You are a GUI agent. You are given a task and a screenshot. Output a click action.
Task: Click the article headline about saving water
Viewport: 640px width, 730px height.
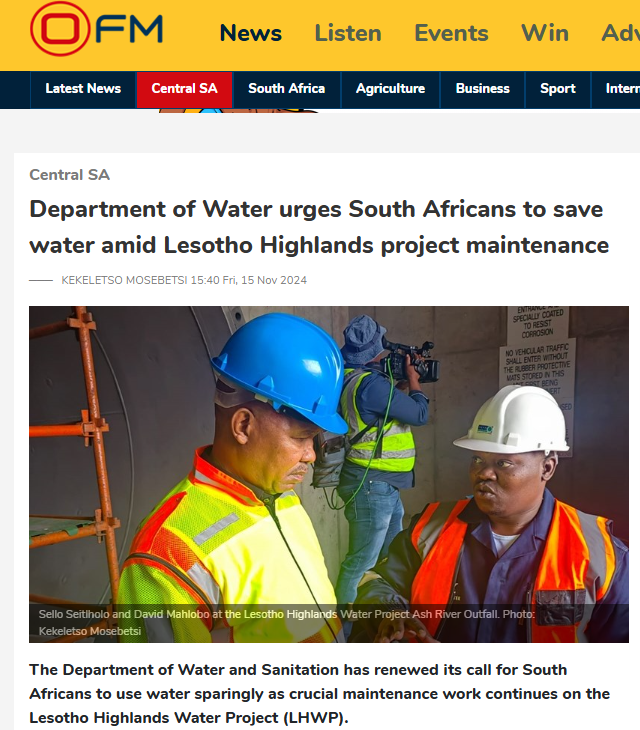(319, 227)
